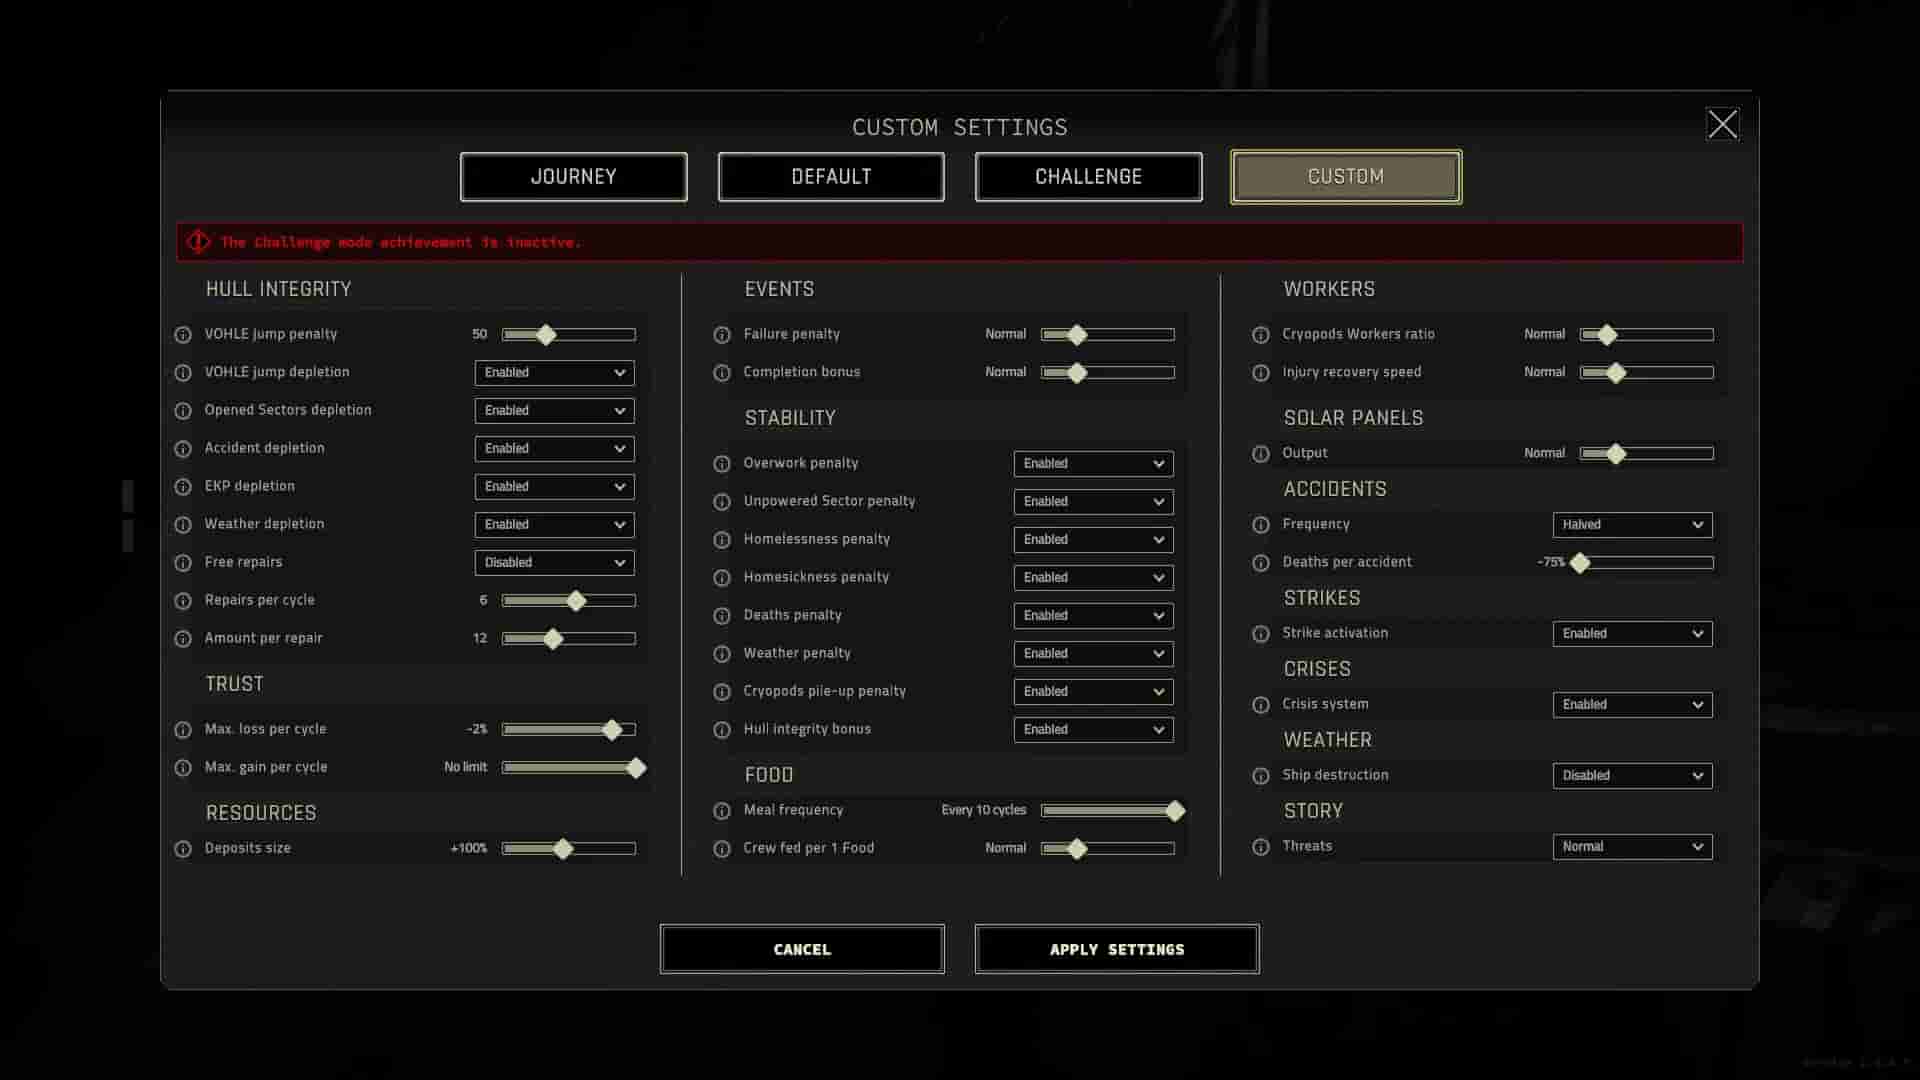Image resolution: width=1920 pixels, height=1080 pixels.
Task: Adjust the Injury recovery speed slider
Action: tap(1647, 373)
